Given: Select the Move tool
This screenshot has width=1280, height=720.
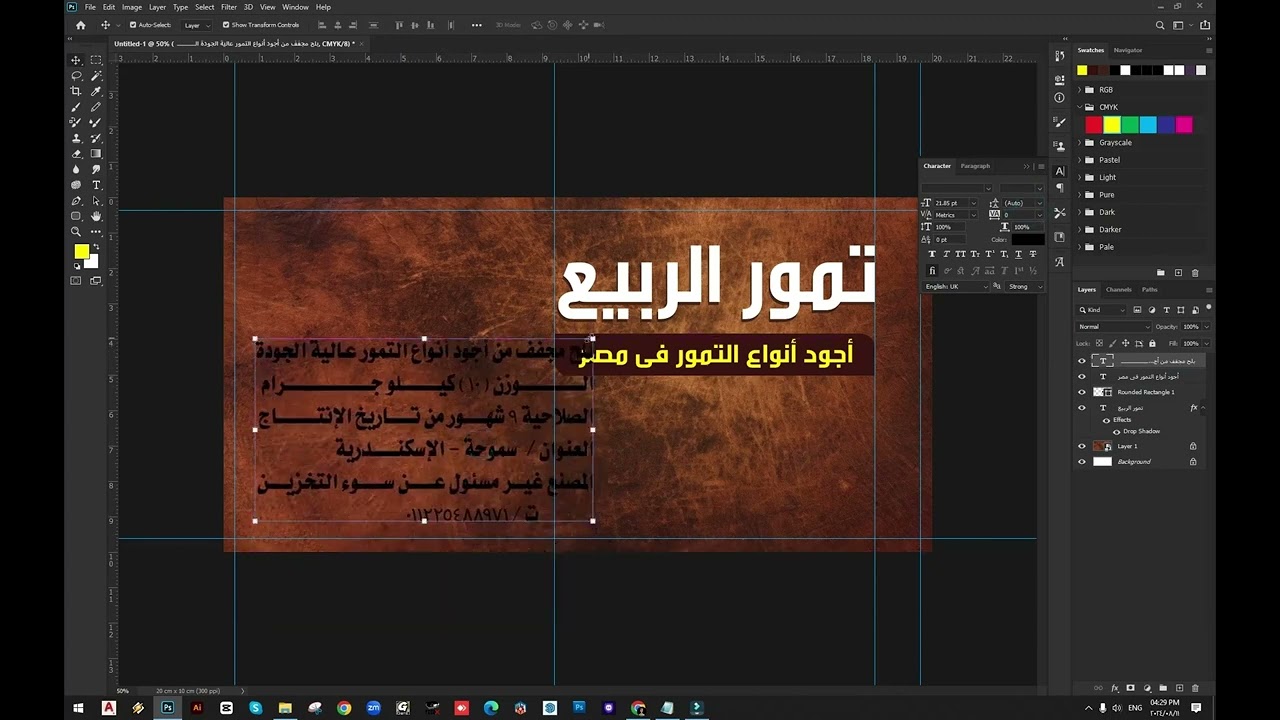Looking at the screenshot, I should tap(76, 60).
